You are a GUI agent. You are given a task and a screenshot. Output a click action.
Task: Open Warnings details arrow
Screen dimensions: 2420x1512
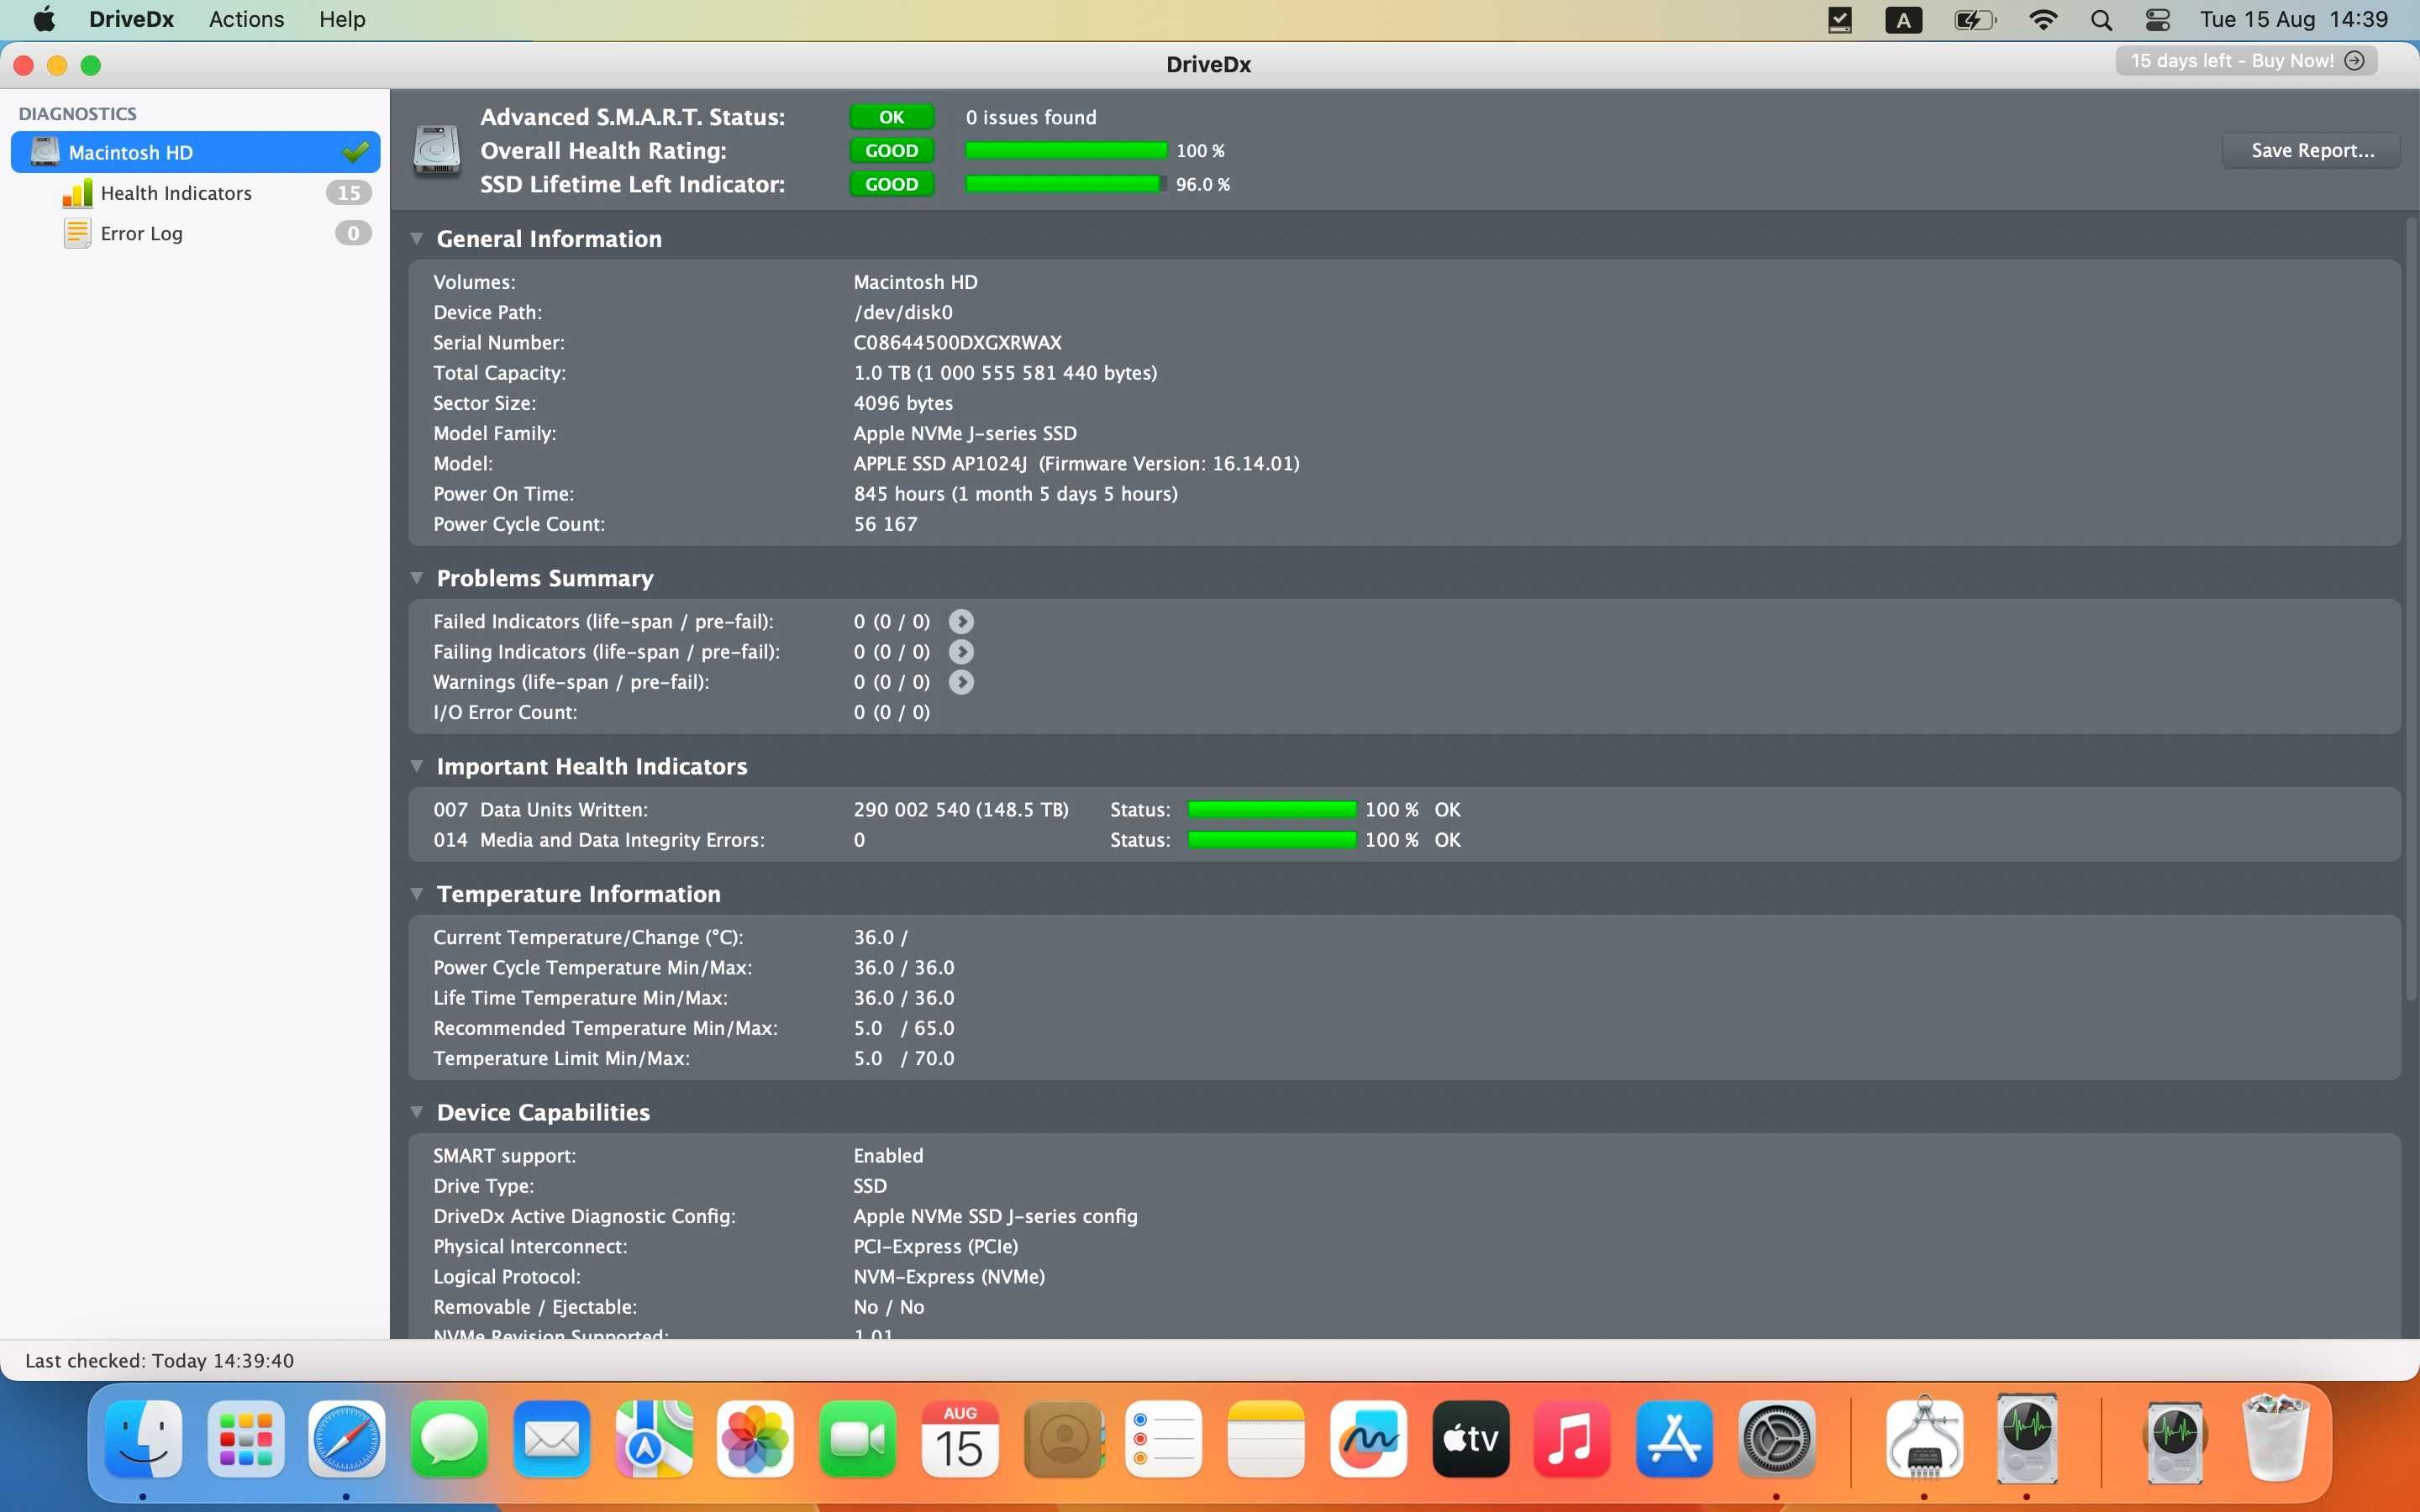coord(961,682)
